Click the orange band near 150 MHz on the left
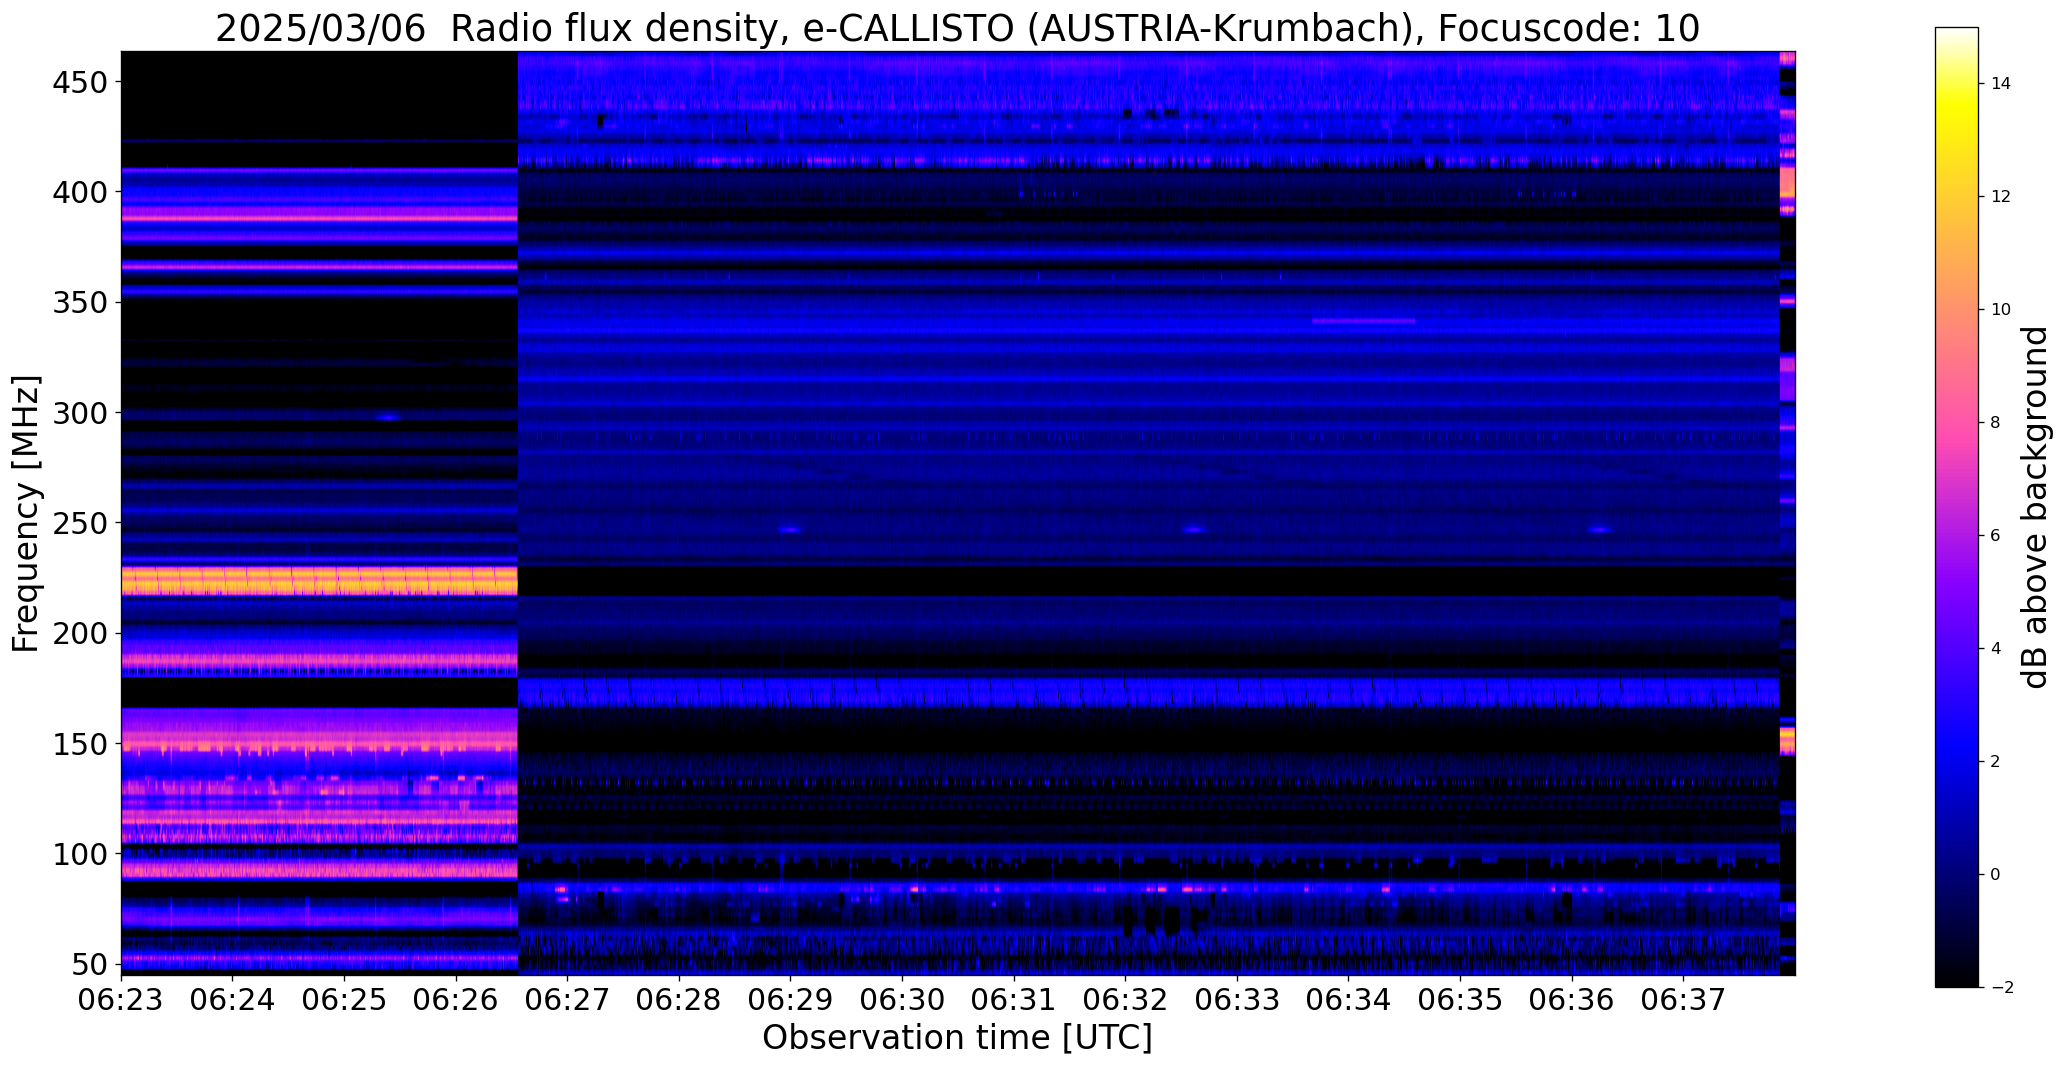 (319, 746)
